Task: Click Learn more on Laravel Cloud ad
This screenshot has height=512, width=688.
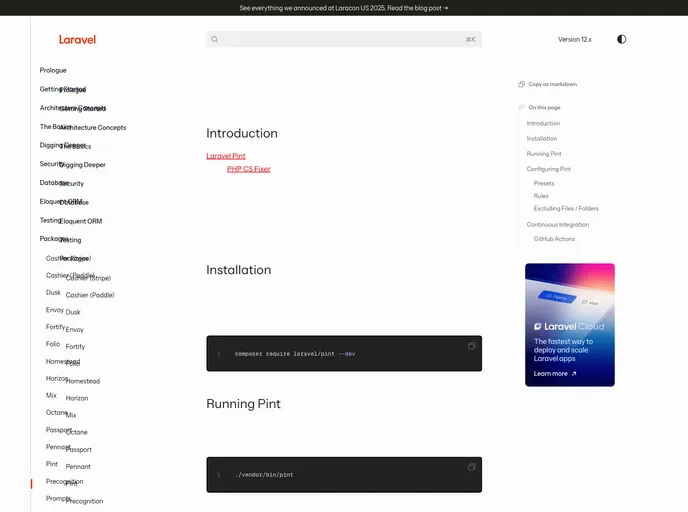Action: (x=555, y=374)
